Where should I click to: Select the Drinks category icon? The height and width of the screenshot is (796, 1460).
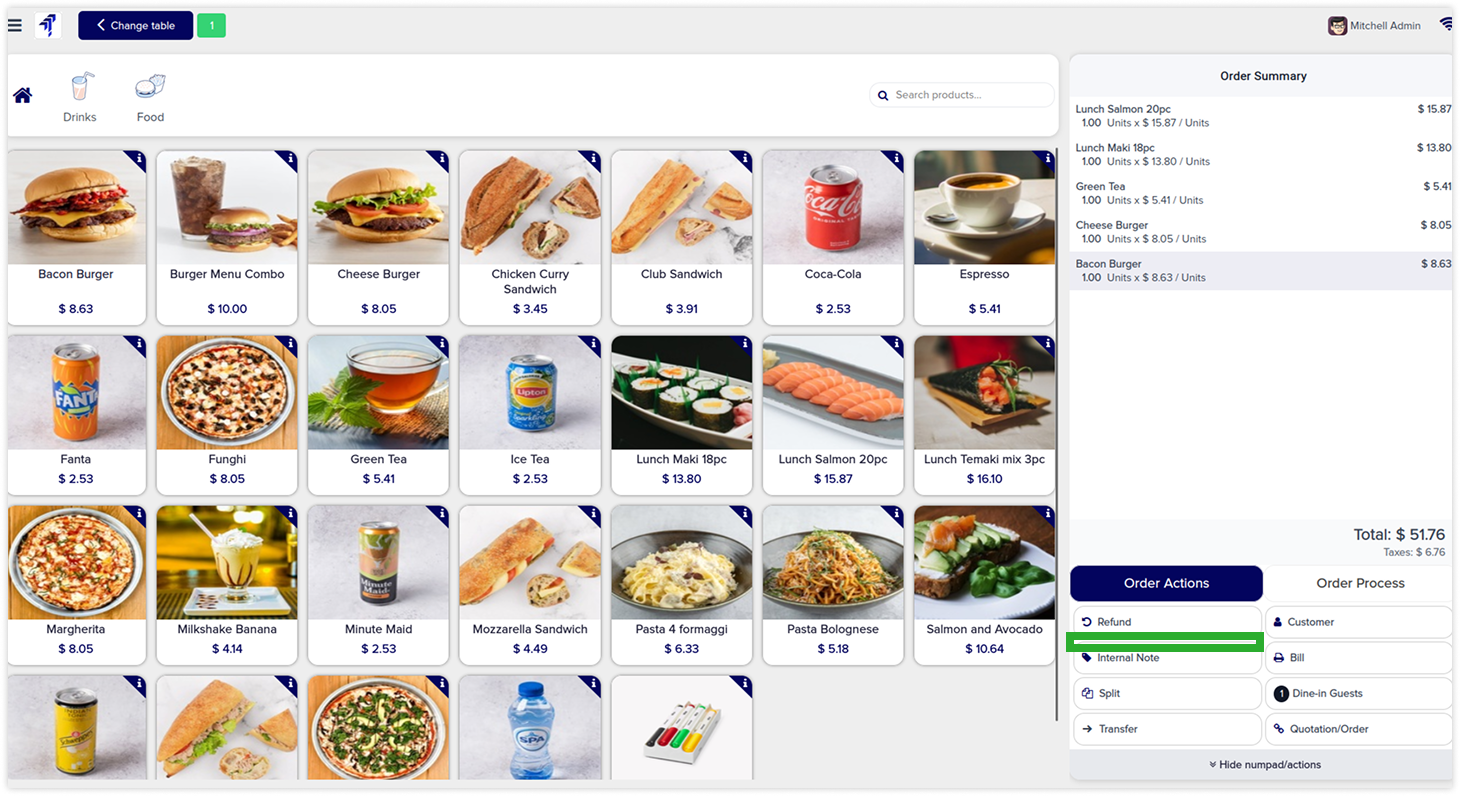click(80, 97)
